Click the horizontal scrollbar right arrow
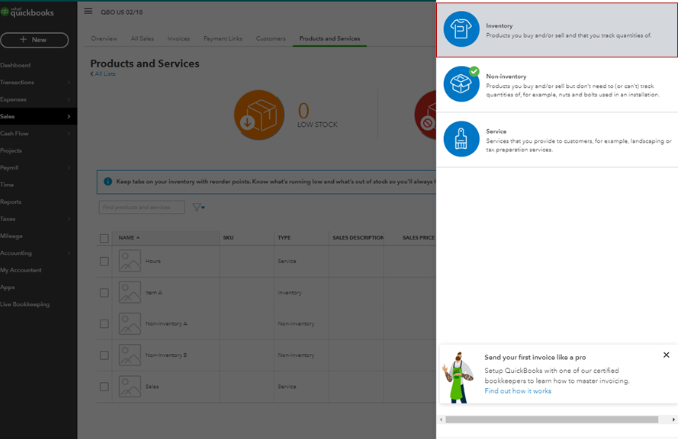682x439 pixels. click(x=673, y=419)
